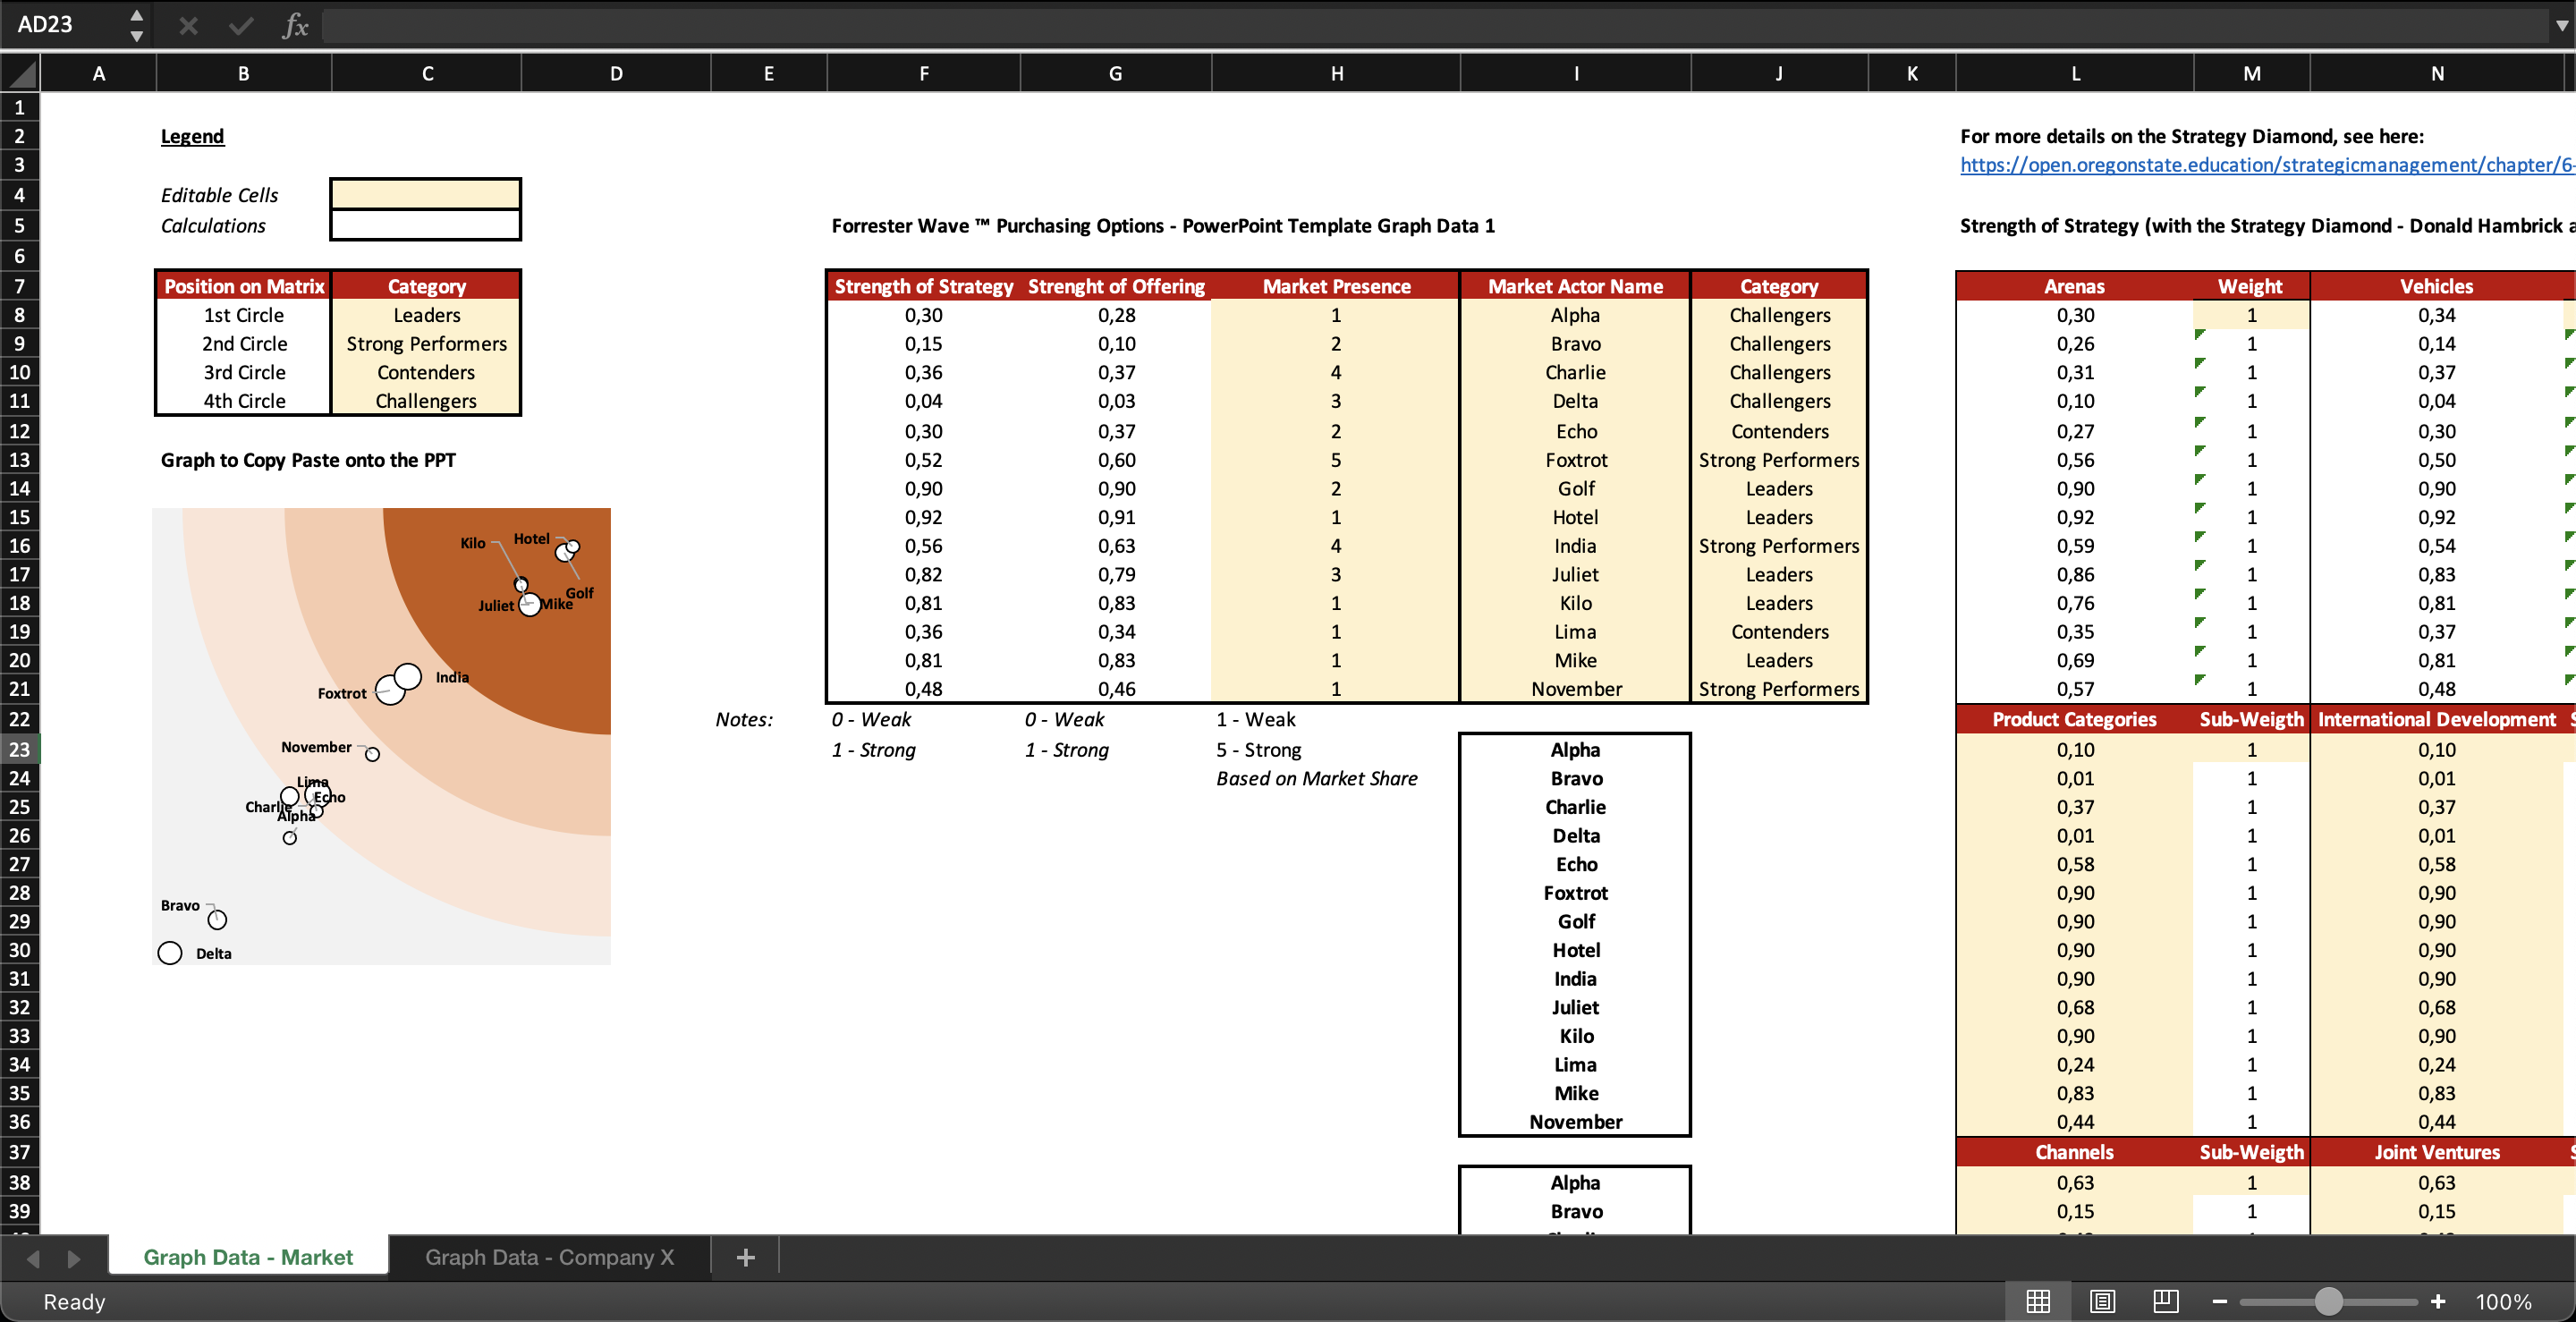This screenshot has height=1322, width=2576.
Task: Add a new sheet with the plus button
Action: 746,1257
